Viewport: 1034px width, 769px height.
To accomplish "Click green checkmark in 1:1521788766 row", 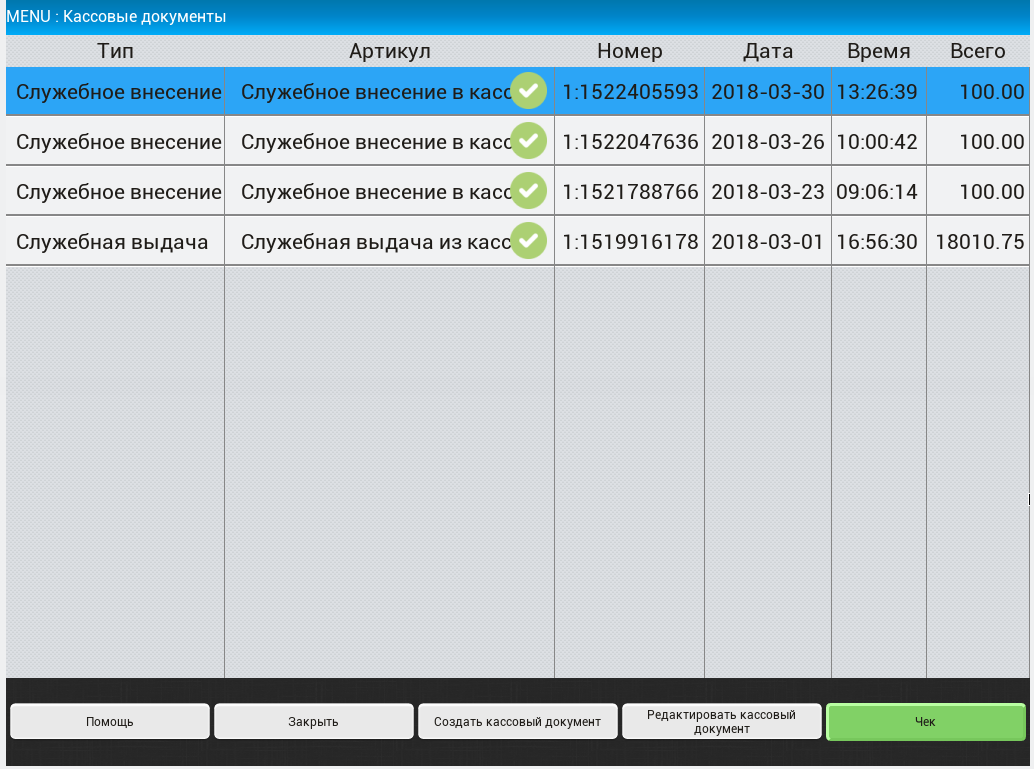I will tap(529, 191).
